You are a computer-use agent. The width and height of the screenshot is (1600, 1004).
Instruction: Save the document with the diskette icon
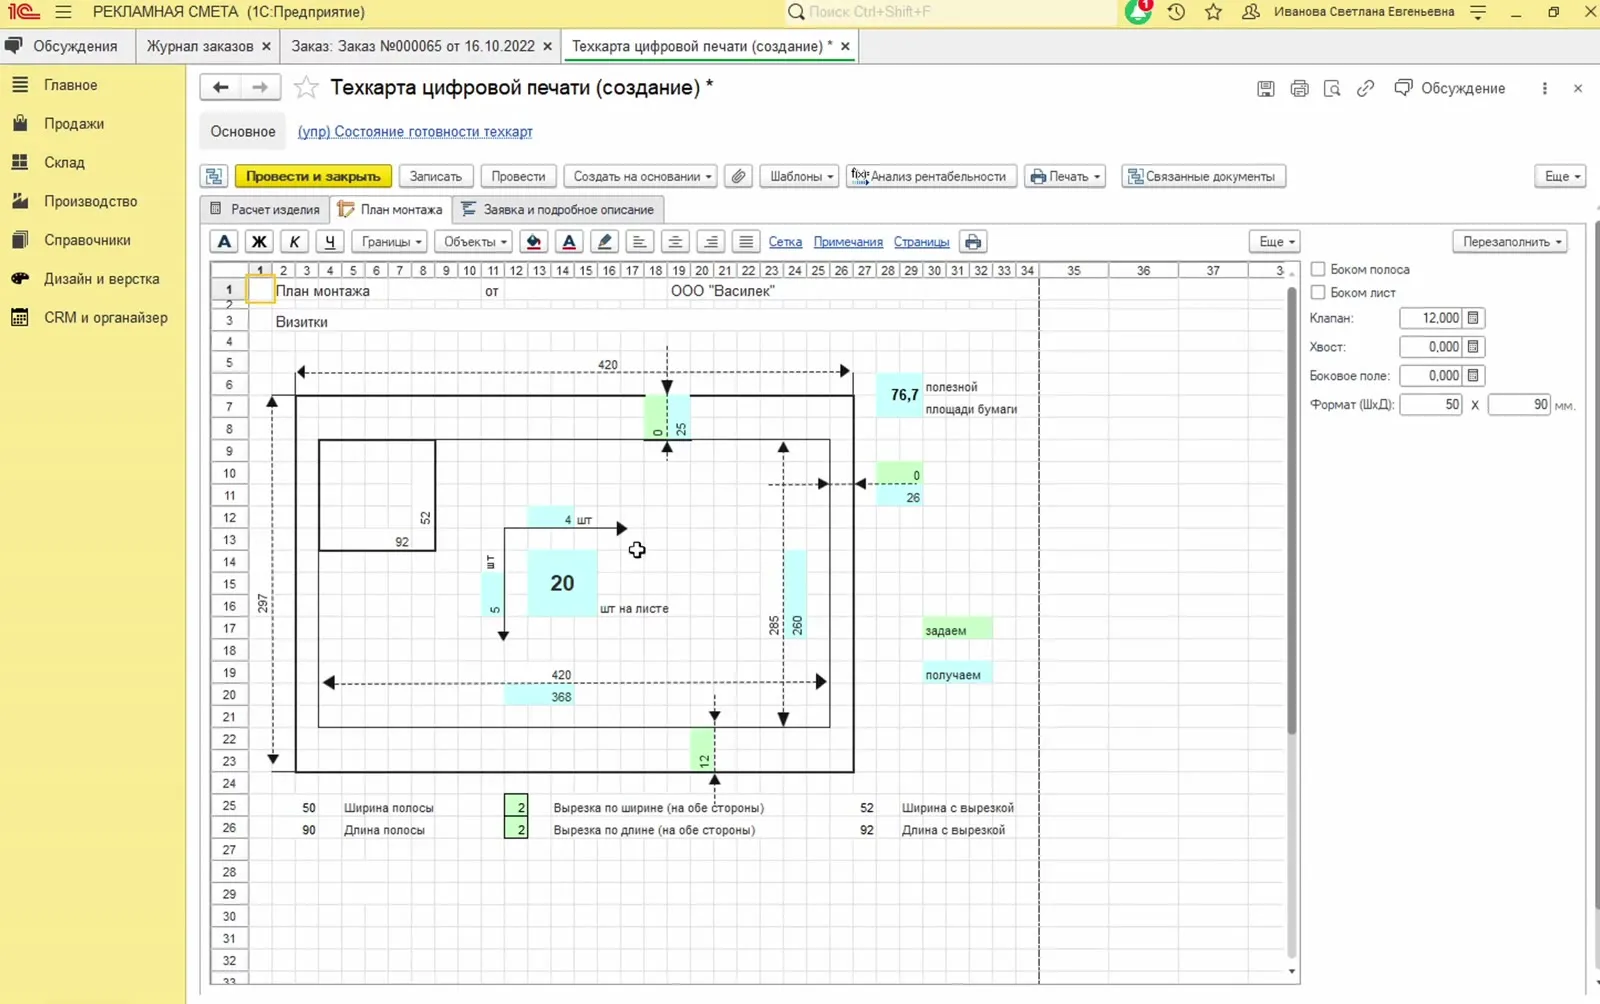click(x=1266, y=88)
